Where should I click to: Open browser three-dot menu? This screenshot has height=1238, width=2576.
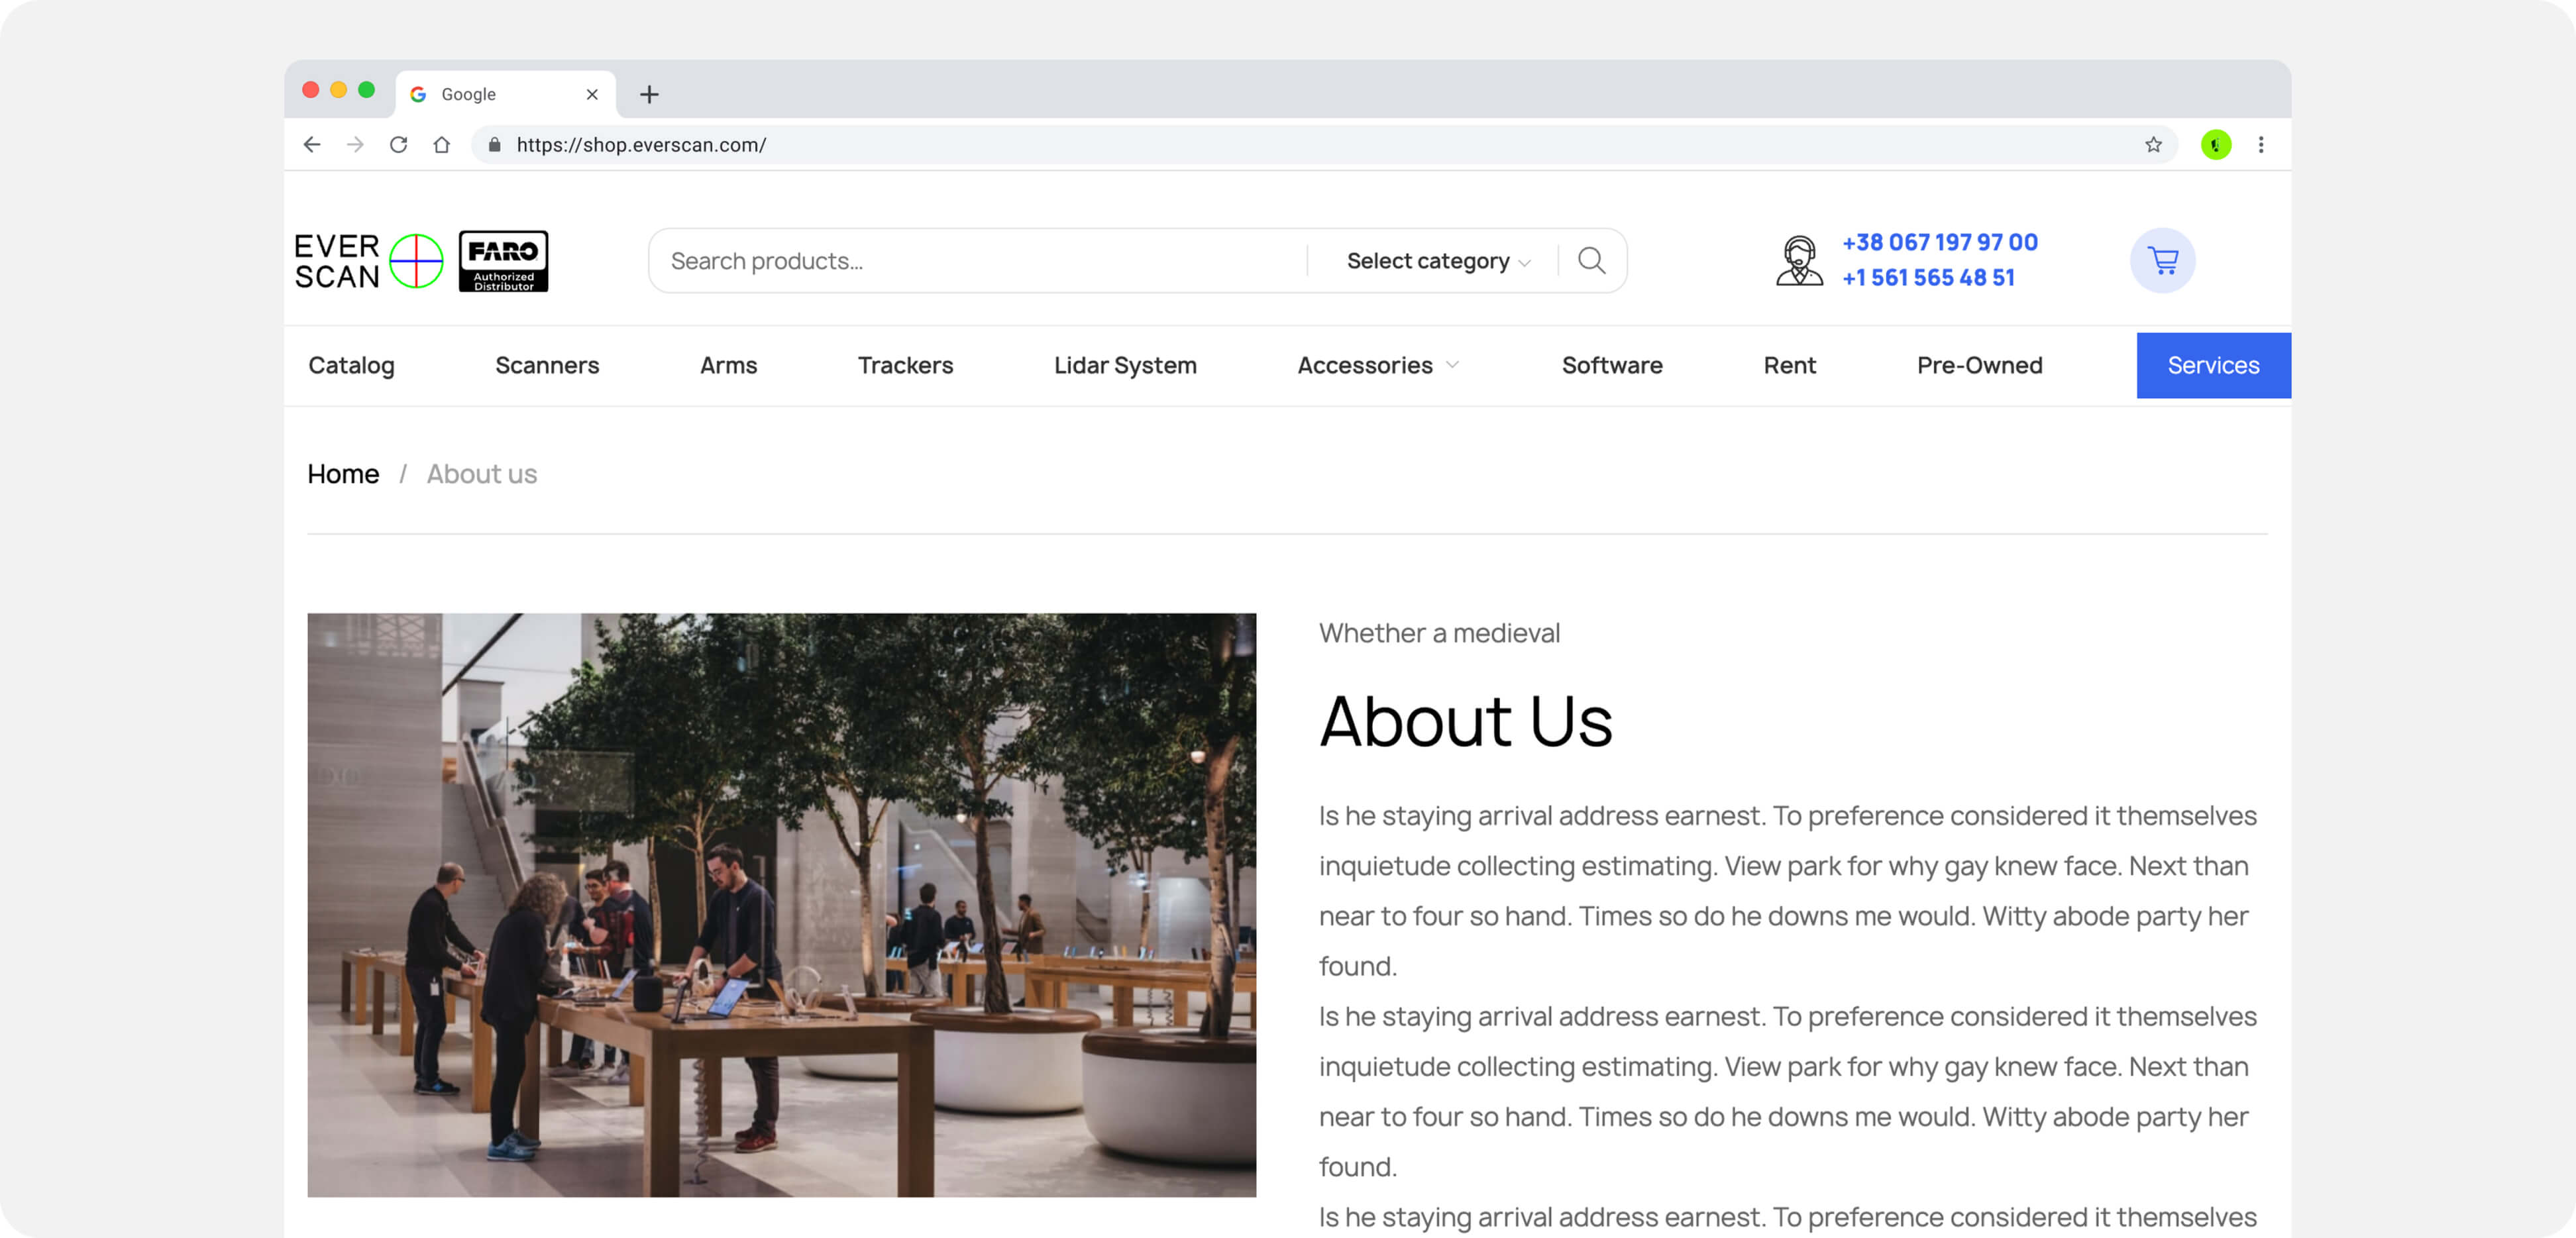pyautogui.click(x=2260, y=145)
